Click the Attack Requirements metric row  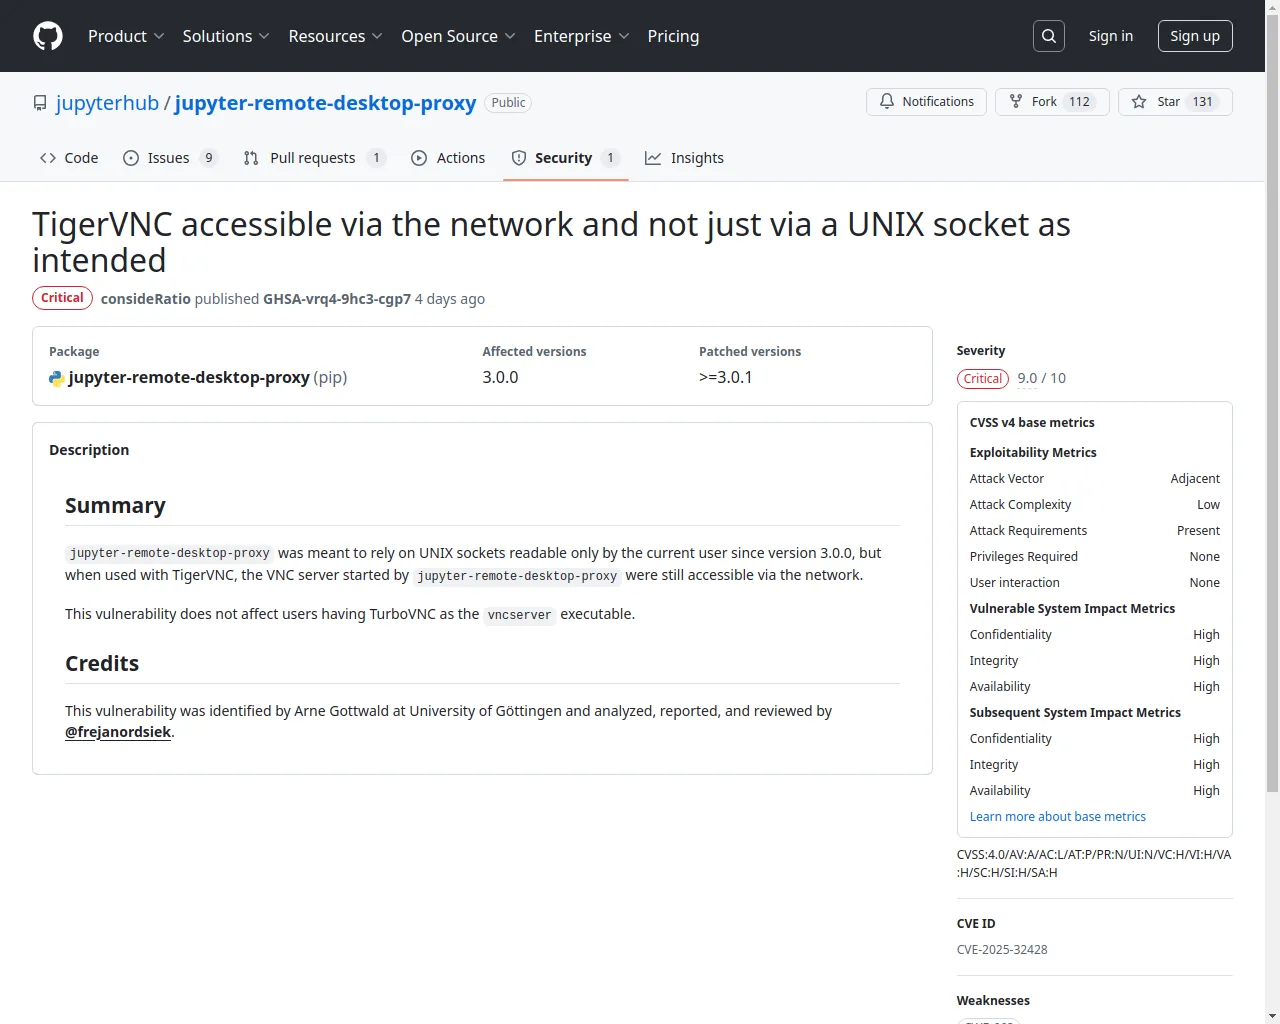click(1095, 531)
